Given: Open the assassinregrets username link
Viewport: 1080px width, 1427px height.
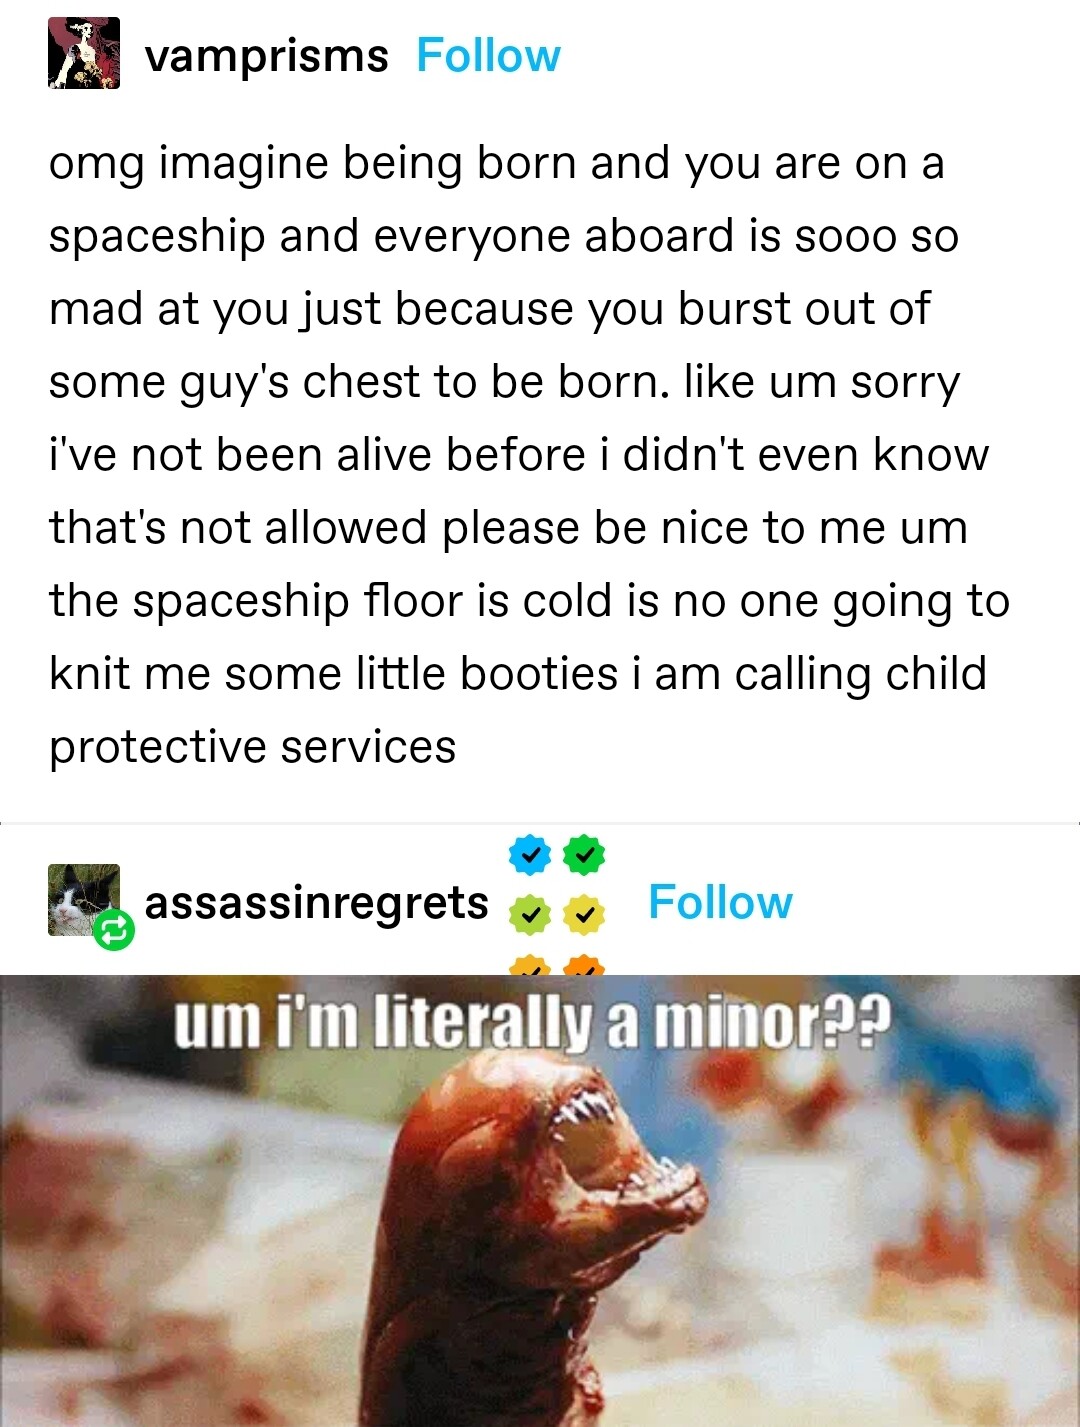Looking at the screenshot, I should click(316, 902).
